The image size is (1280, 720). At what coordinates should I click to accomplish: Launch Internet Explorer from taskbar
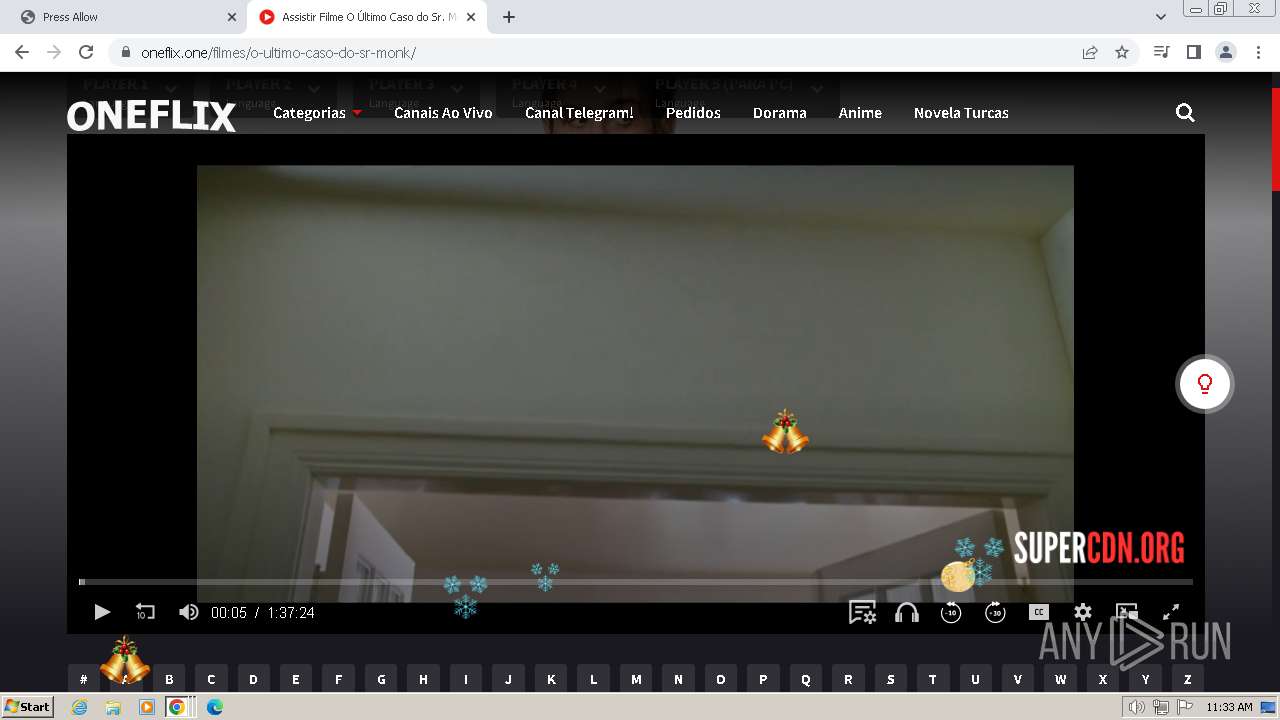click(80, 707)
